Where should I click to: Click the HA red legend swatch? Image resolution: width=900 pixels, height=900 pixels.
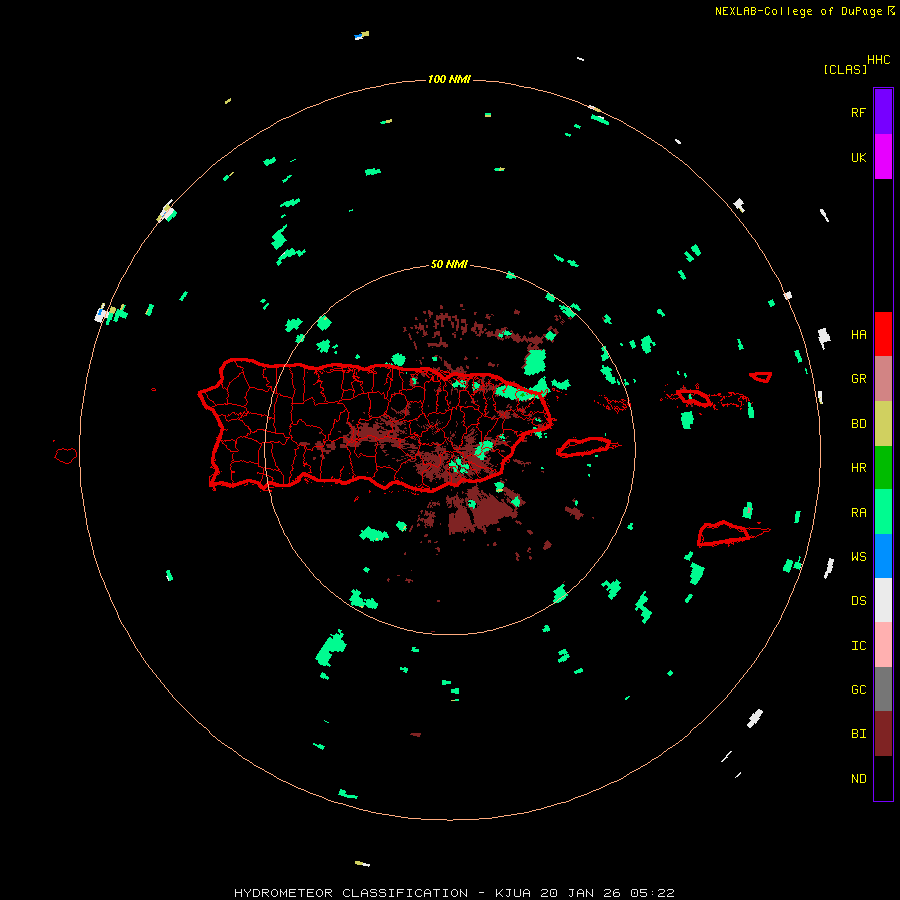pyautogui.click(x=883, y=334)
